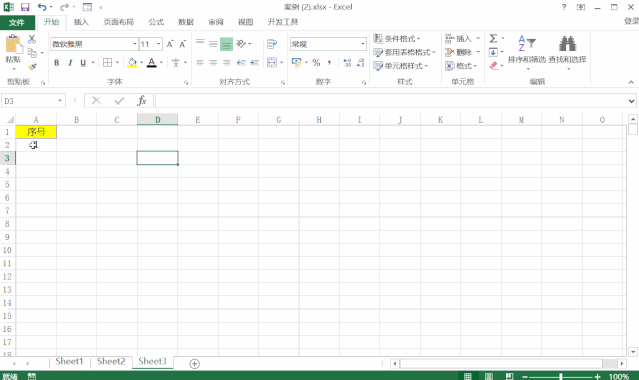Screen dimensions: 639x380
Task: Click the AutoSum sigma icon
Action: [493, 38]
